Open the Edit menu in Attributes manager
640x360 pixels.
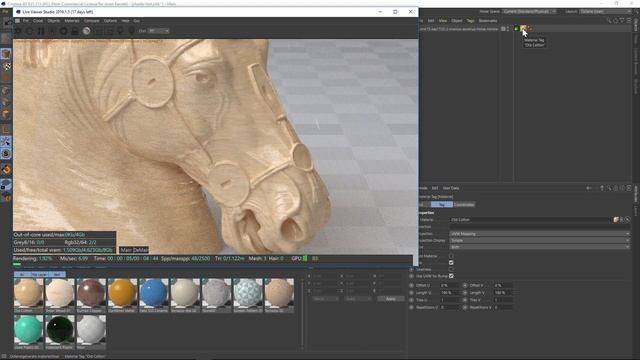(x=435, y=188)
